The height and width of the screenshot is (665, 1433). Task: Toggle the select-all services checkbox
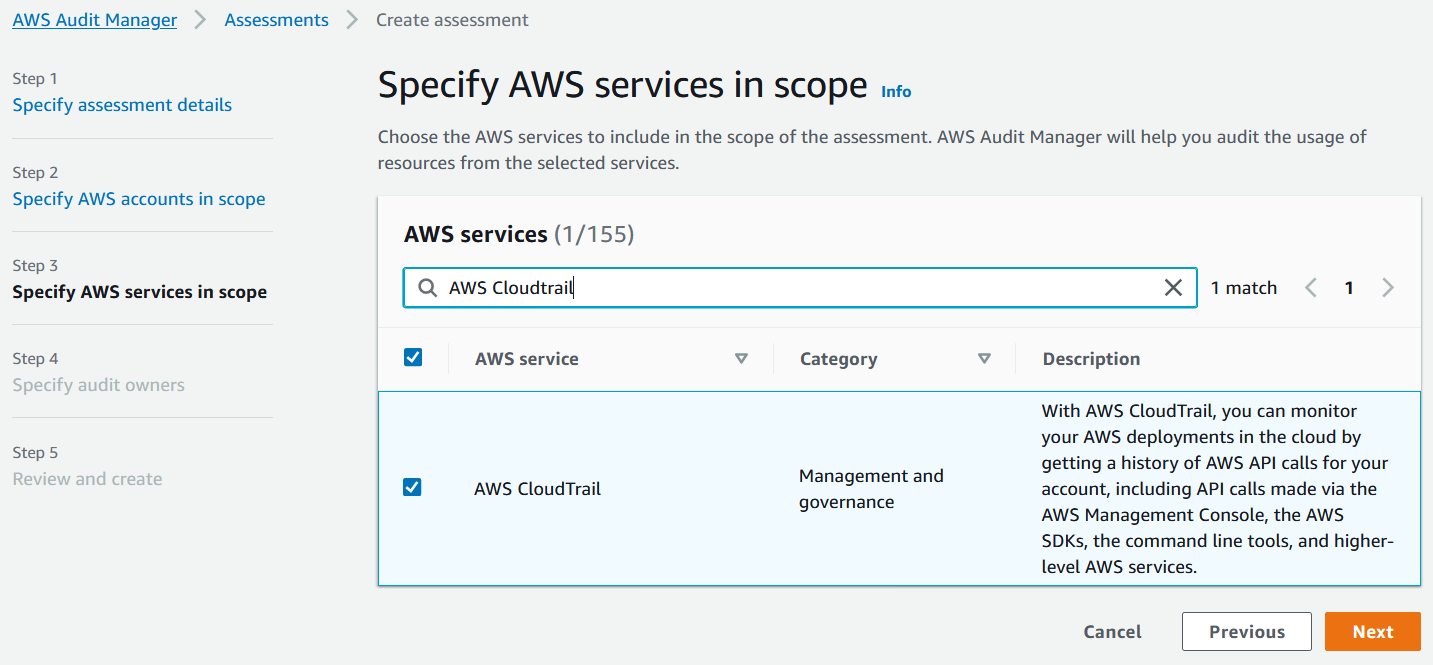[x=412, y=357]
